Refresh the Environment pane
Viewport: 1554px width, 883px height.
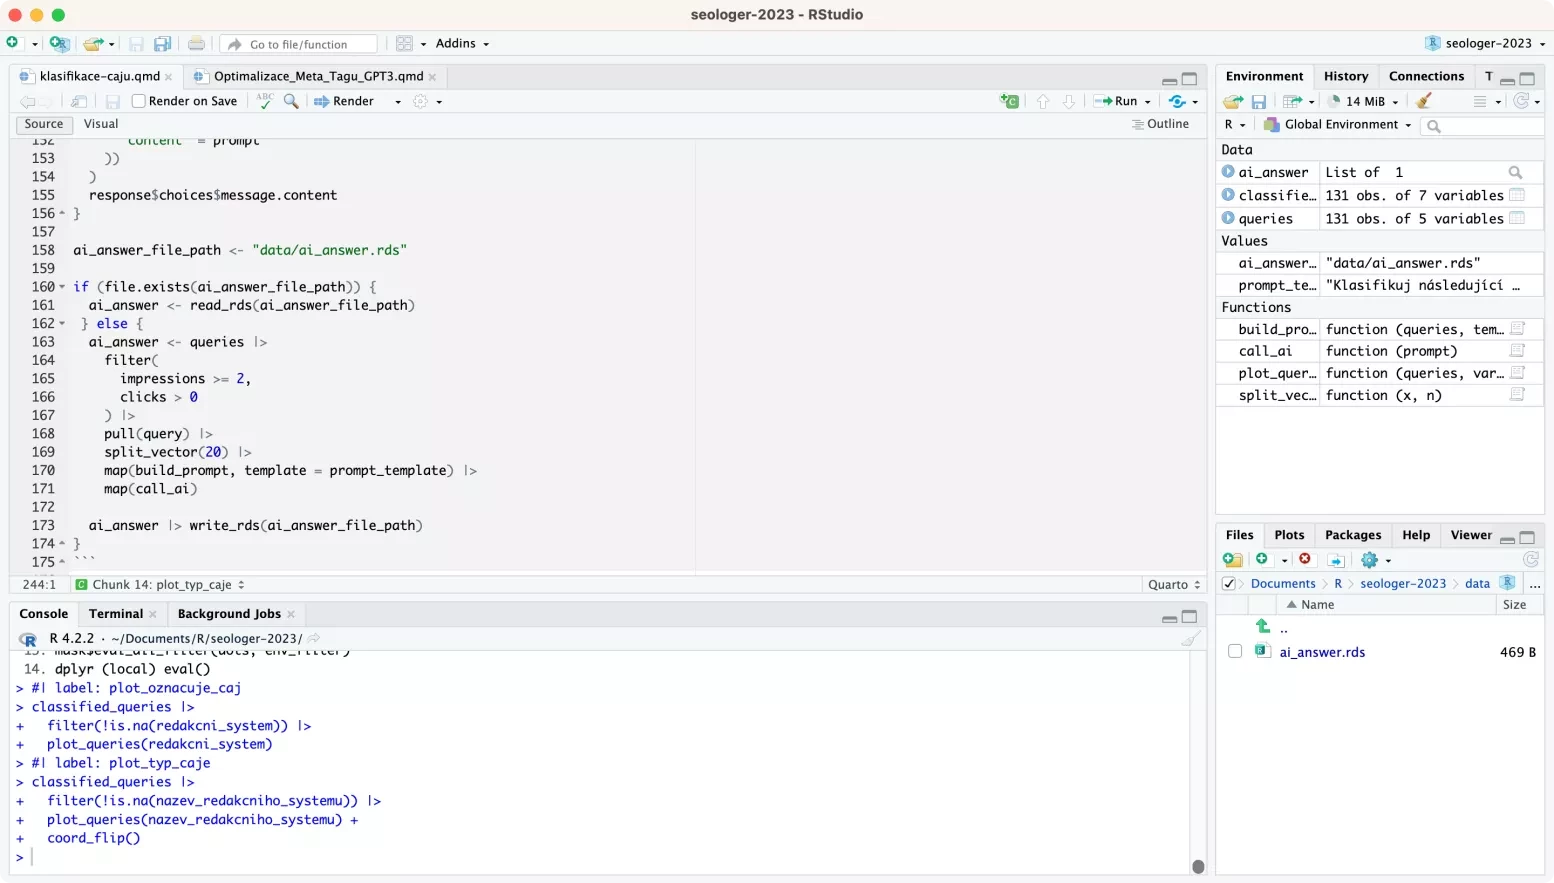(1521, 100)
